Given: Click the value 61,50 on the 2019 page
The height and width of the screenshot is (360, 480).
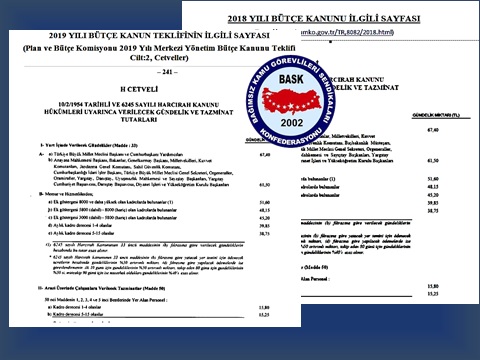Looking at the screenshot, I should (265, 185).
